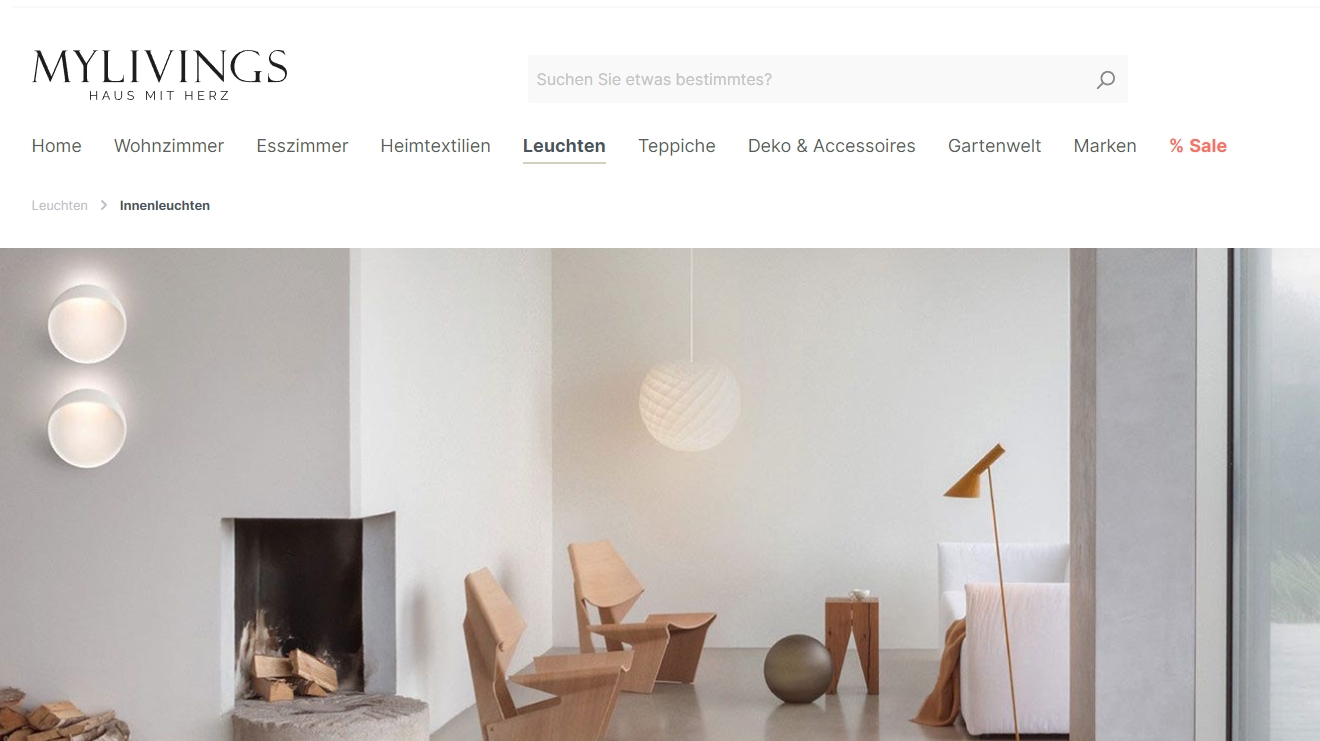The image size is (1320, 741).
Task: Click the Innenleuchten breadcrumb item
Action: click(x=165, y=205)
